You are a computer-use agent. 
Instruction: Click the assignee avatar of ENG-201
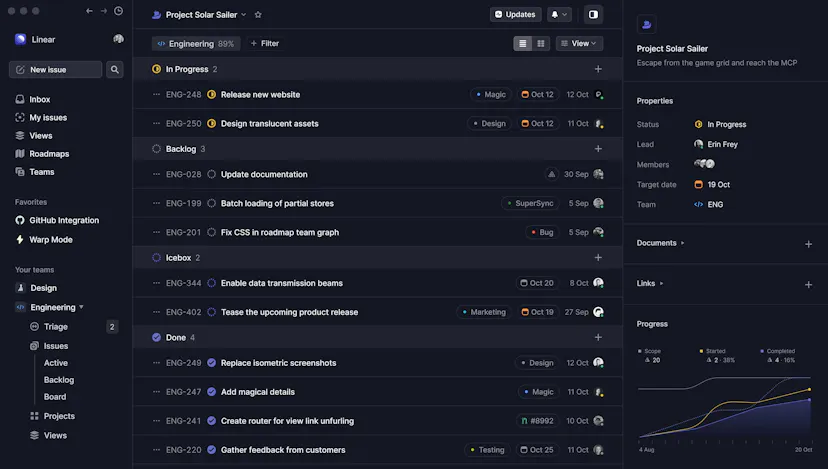598,232
